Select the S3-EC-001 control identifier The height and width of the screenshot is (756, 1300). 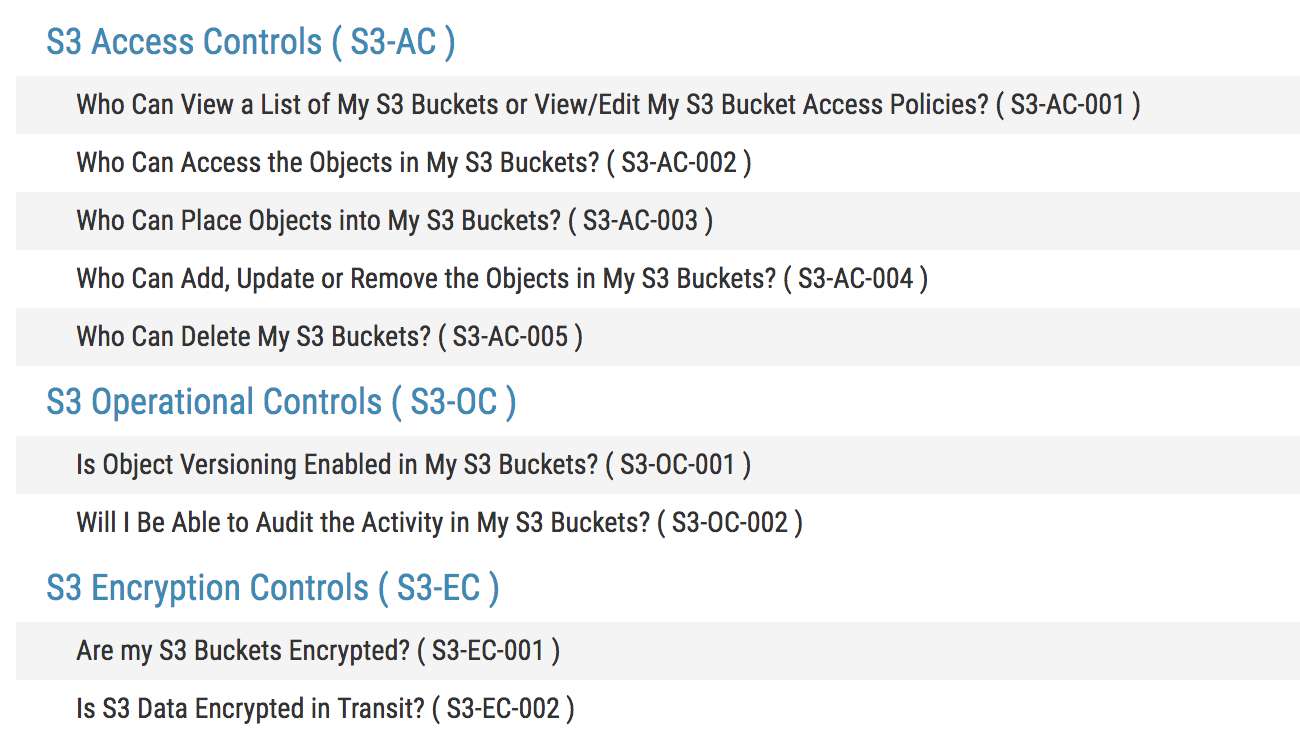(x=488, y=651)
